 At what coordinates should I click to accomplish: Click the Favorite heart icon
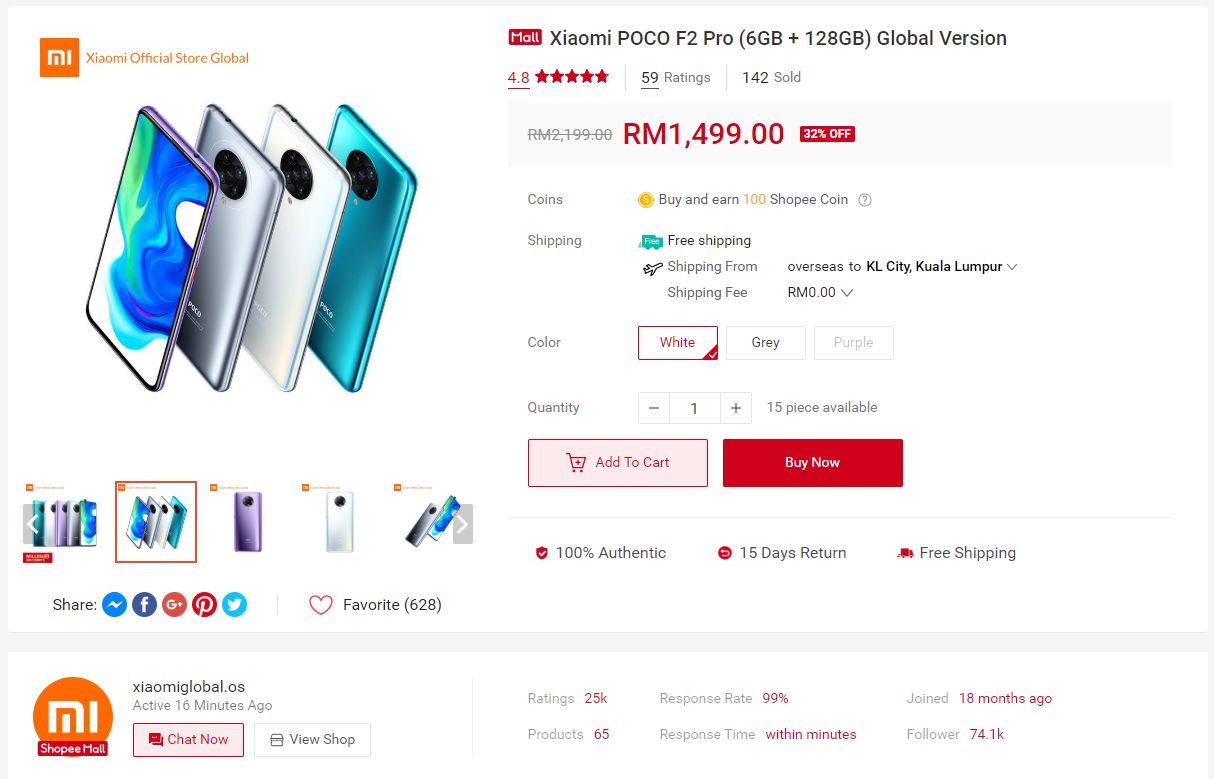320,605
